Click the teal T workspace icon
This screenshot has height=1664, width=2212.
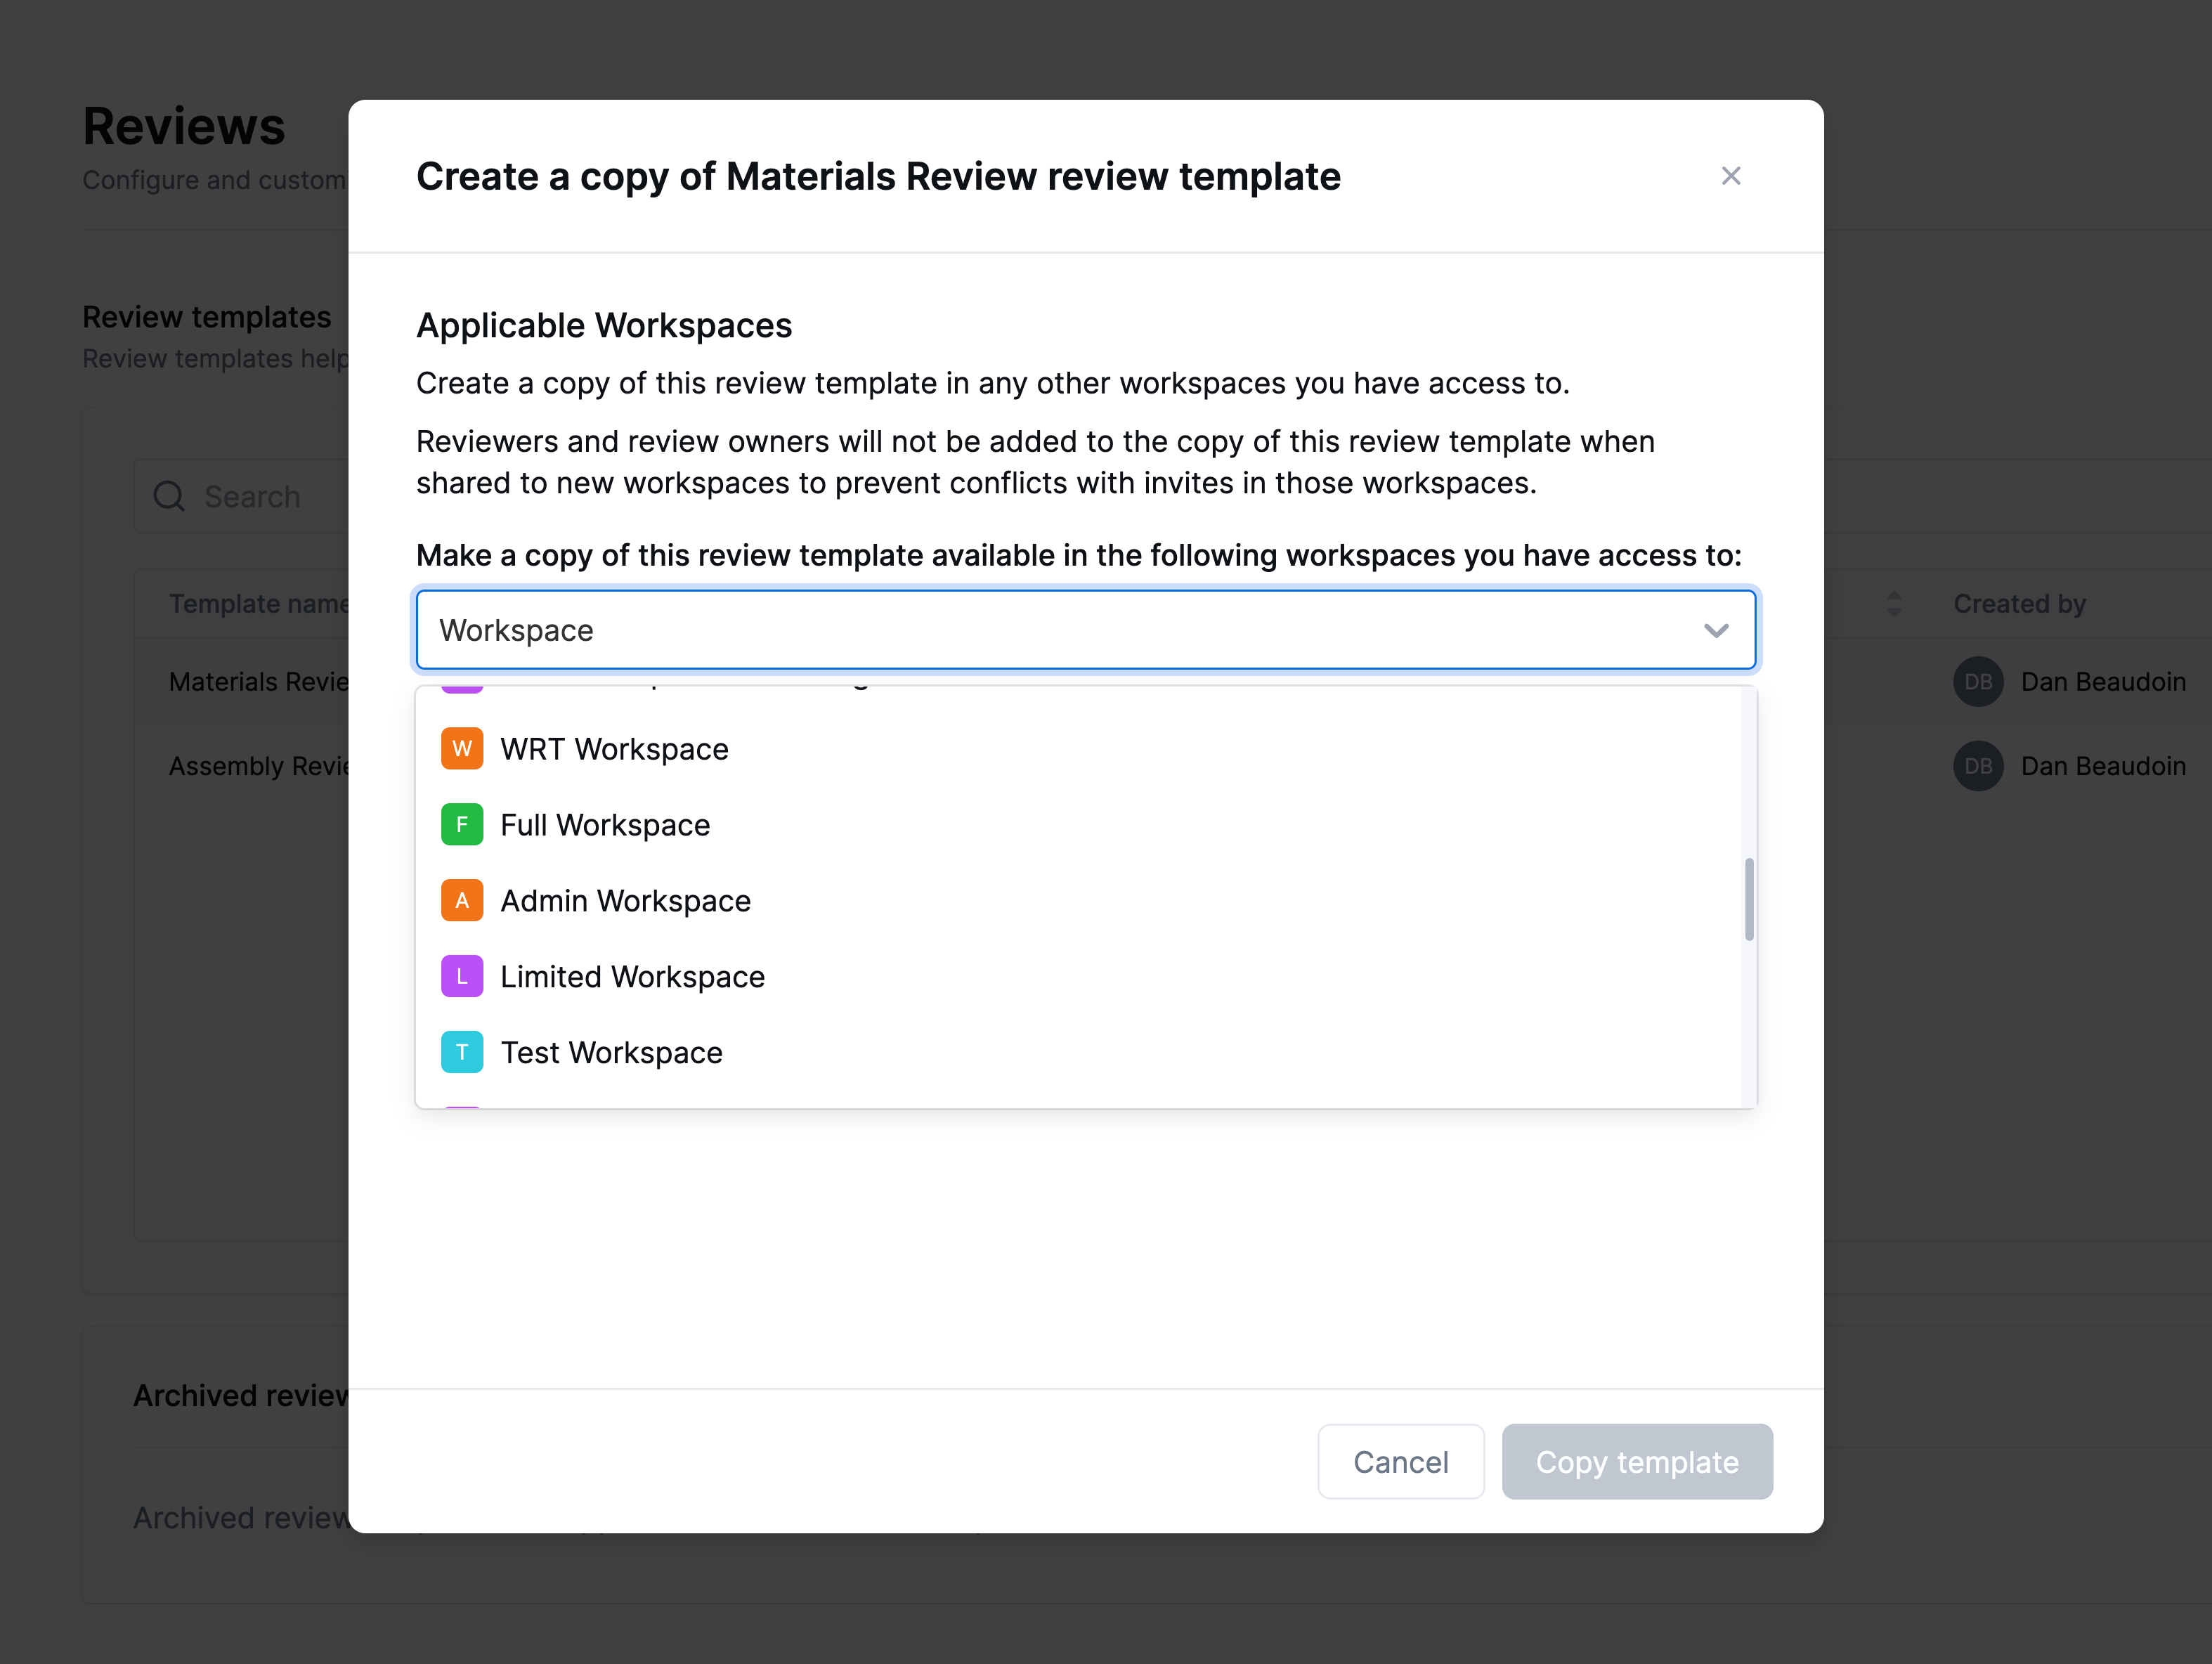coord(462,1053)
